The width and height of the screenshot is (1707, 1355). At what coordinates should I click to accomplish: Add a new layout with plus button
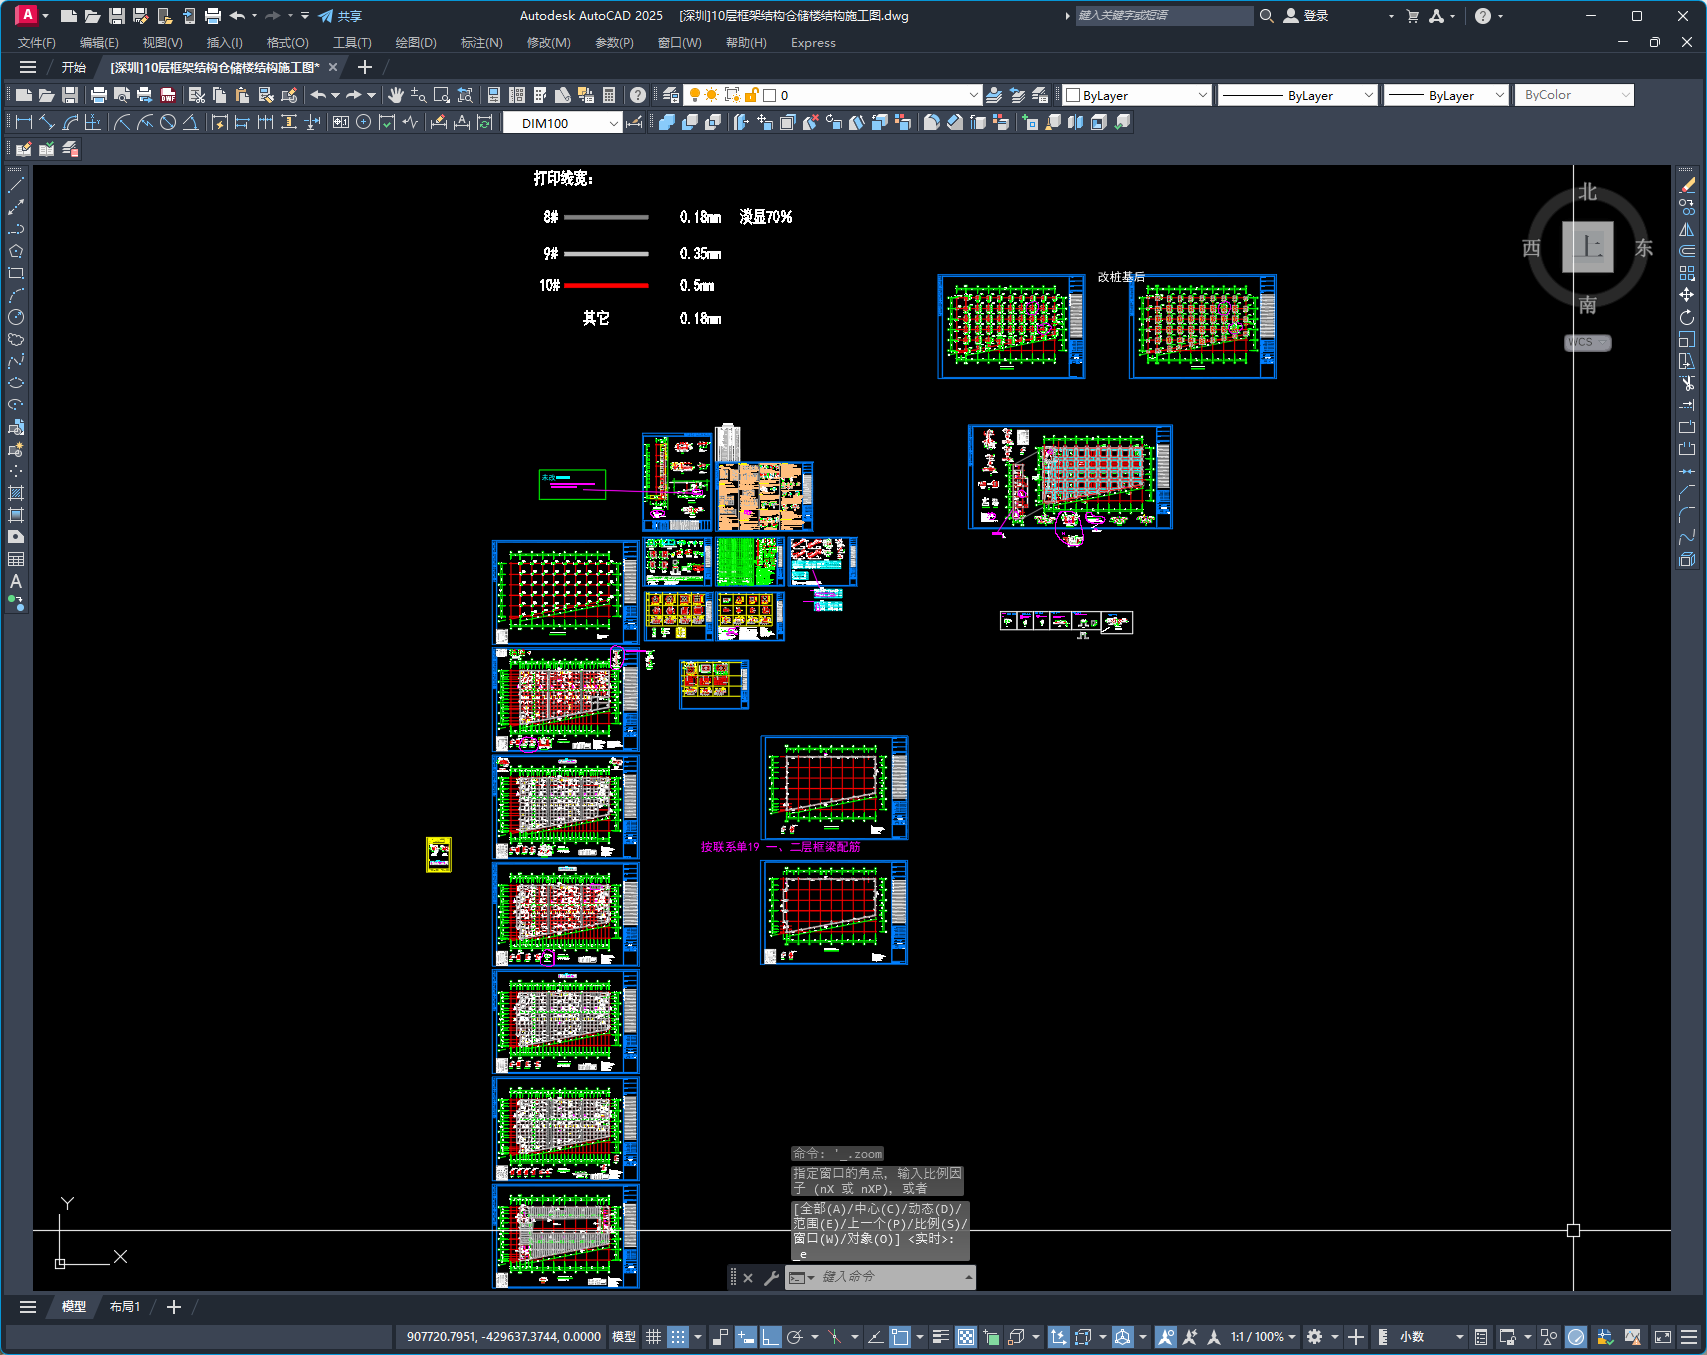click(174, 1306)
